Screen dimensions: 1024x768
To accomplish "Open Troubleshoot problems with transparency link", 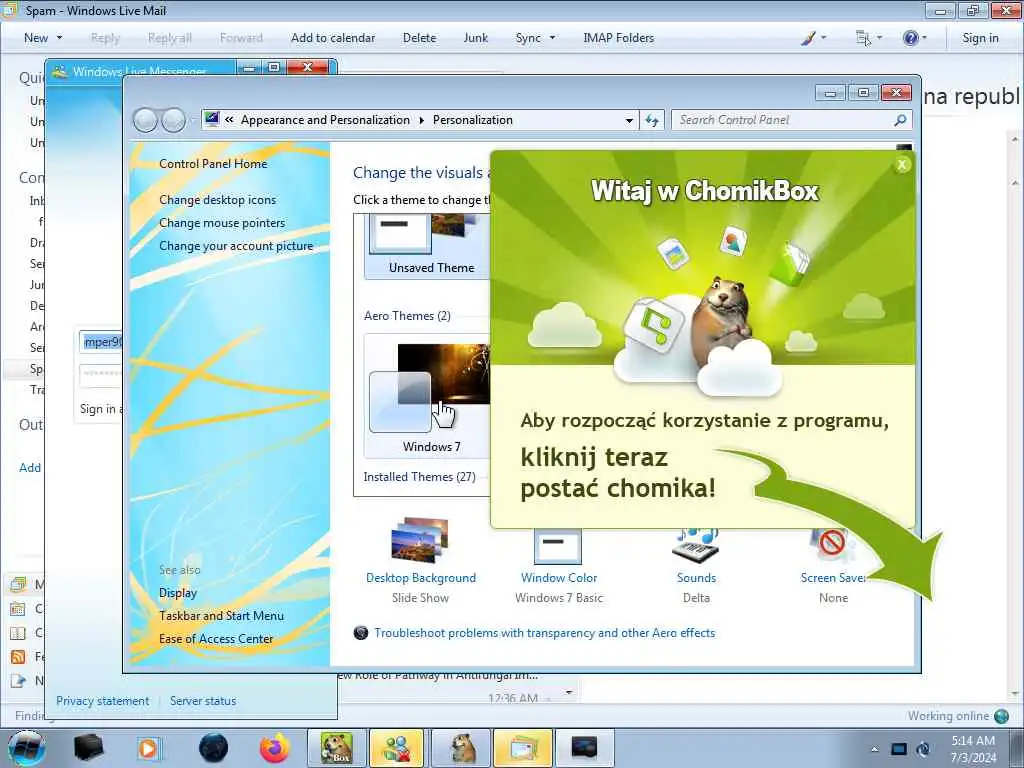I will (544, 632).
